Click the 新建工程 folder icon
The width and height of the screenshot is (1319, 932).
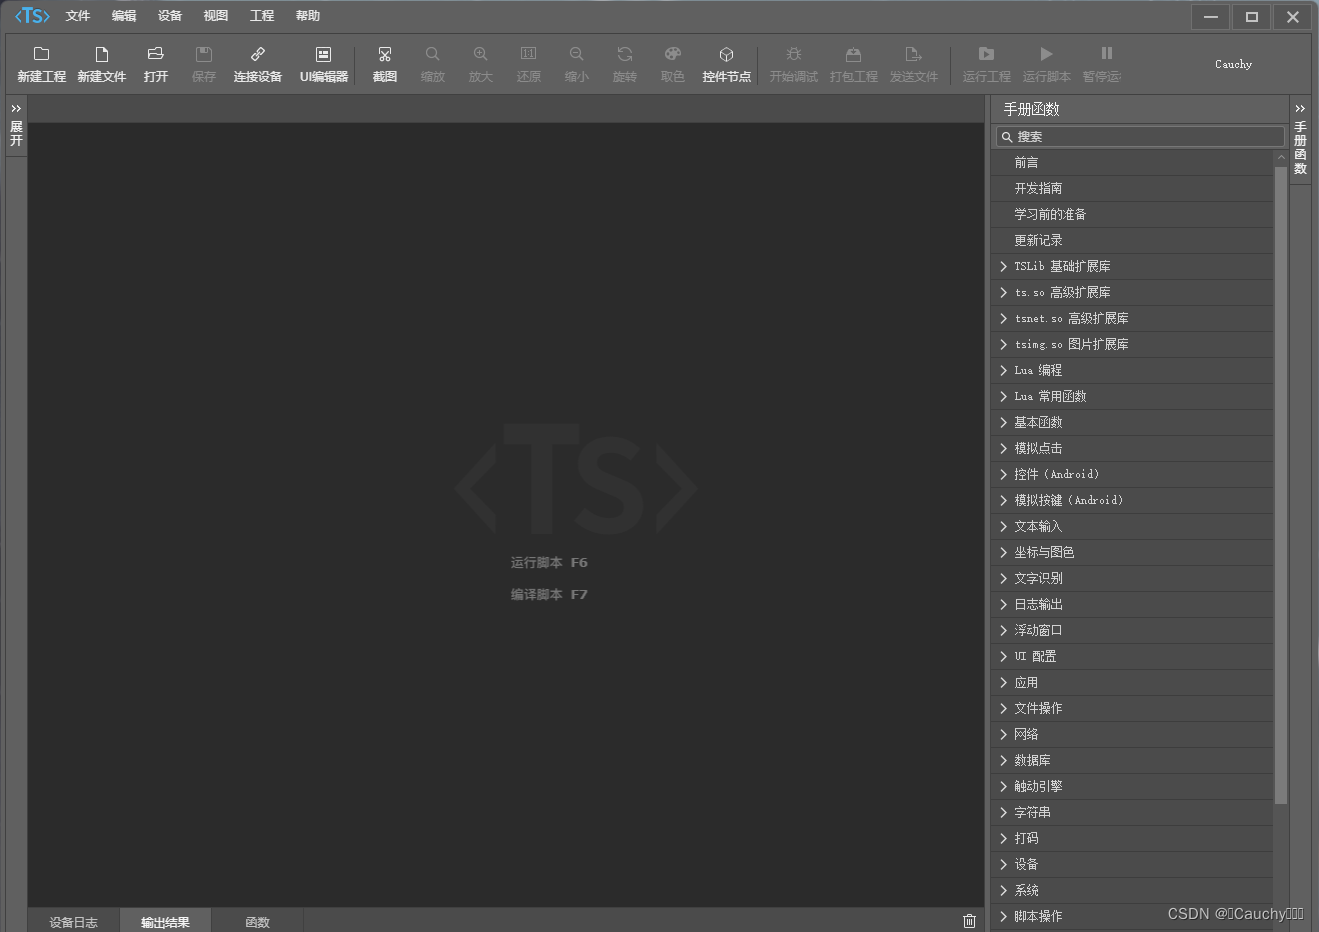tap(41, 54)
